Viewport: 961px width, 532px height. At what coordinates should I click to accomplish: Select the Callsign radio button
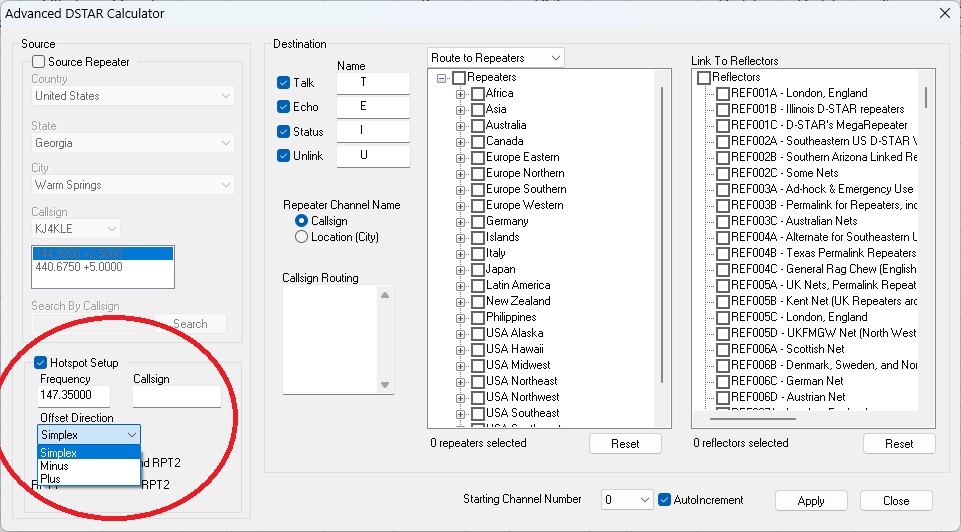click(301, 221)
